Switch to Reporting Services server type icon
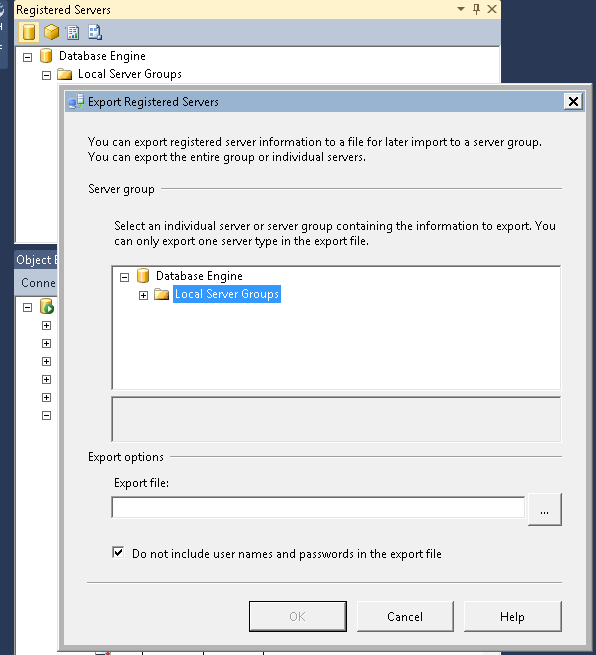 [73, 32]
